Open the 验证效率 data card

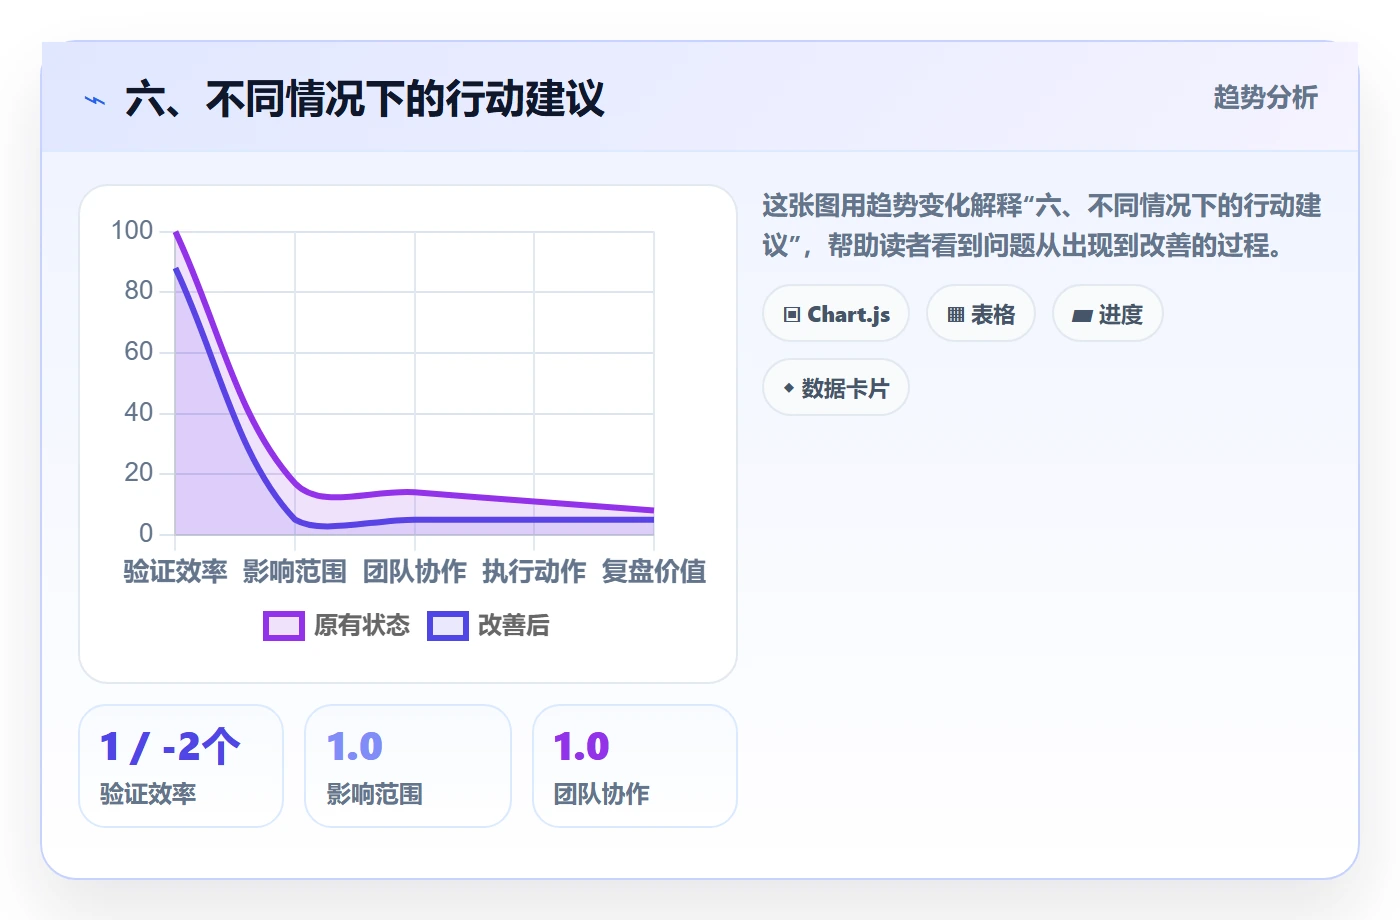pyautogui.click(x=181, y=766)
